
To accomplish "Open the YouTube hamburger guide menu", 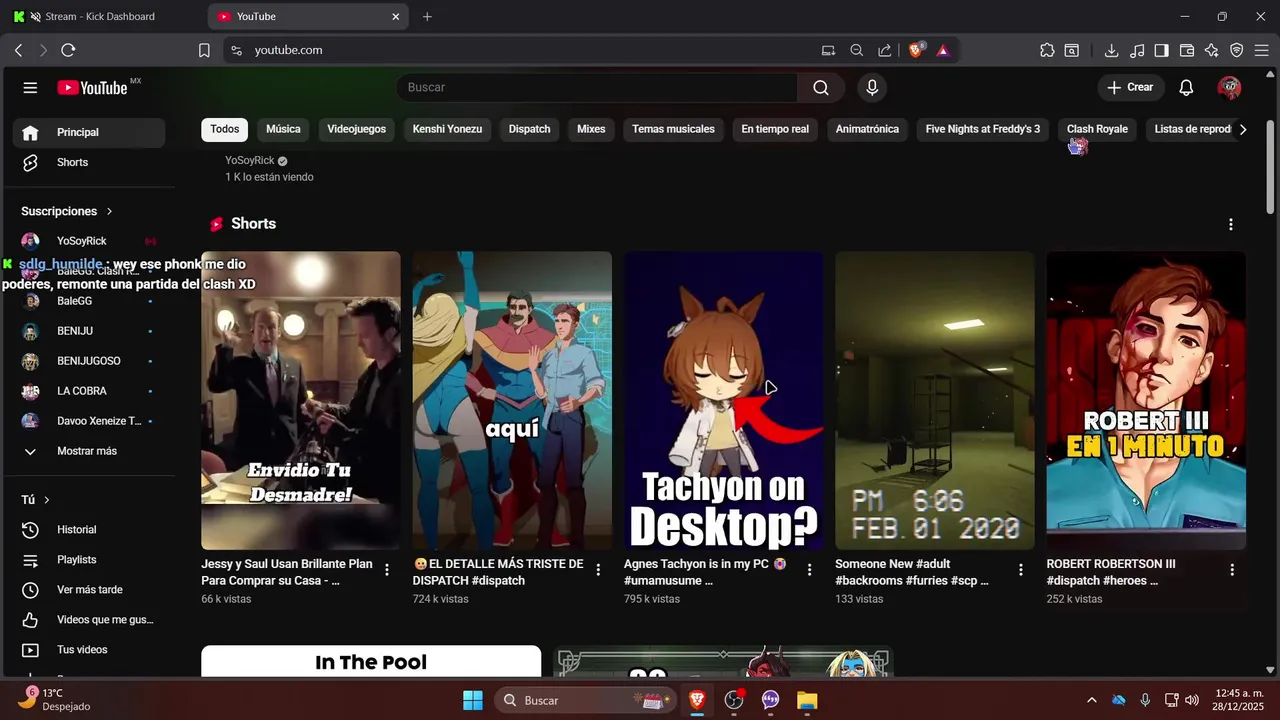I will (30, 88).
